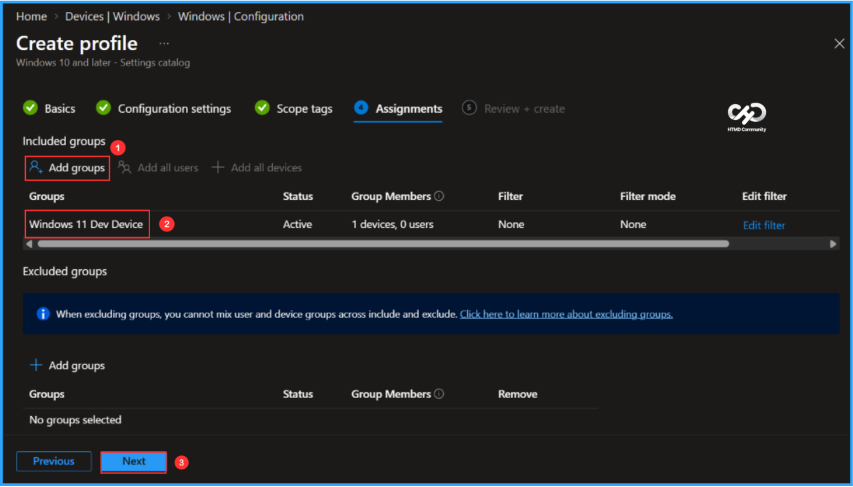This screenshot has height=487, width=853.
Task: Click the info icon beside excluded Group Members
Action: (x=439, y=394)
